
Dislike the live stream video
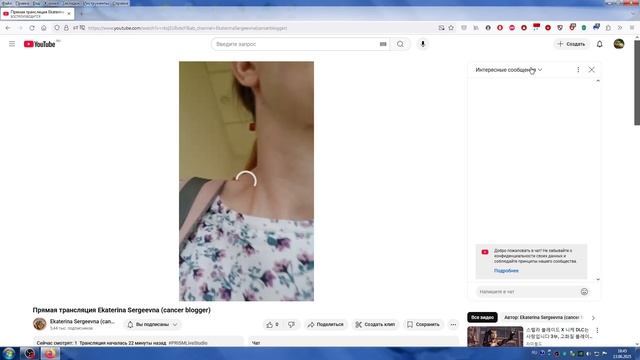click(x=291, y=324)
